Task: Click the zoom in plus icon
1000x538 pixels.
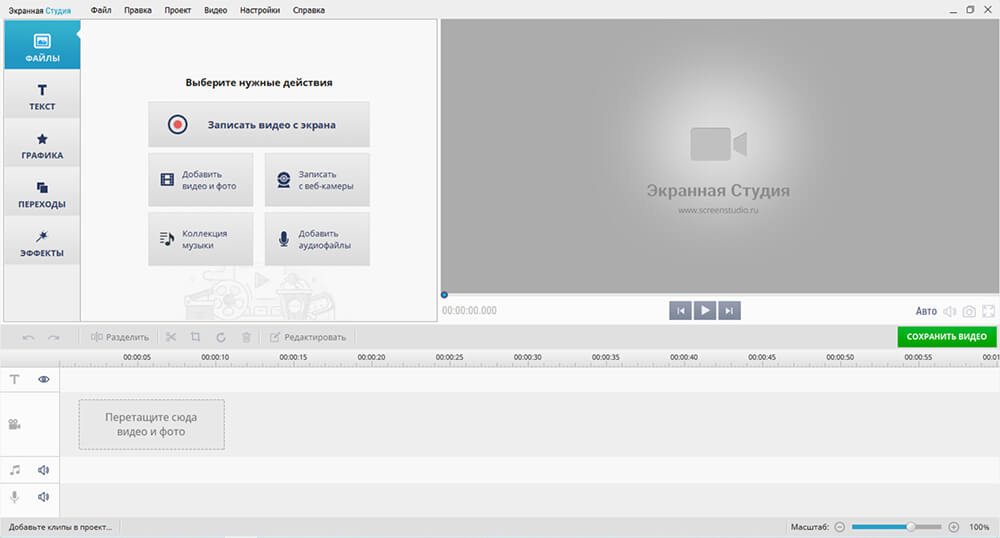Action: click(x=953, y=527)
